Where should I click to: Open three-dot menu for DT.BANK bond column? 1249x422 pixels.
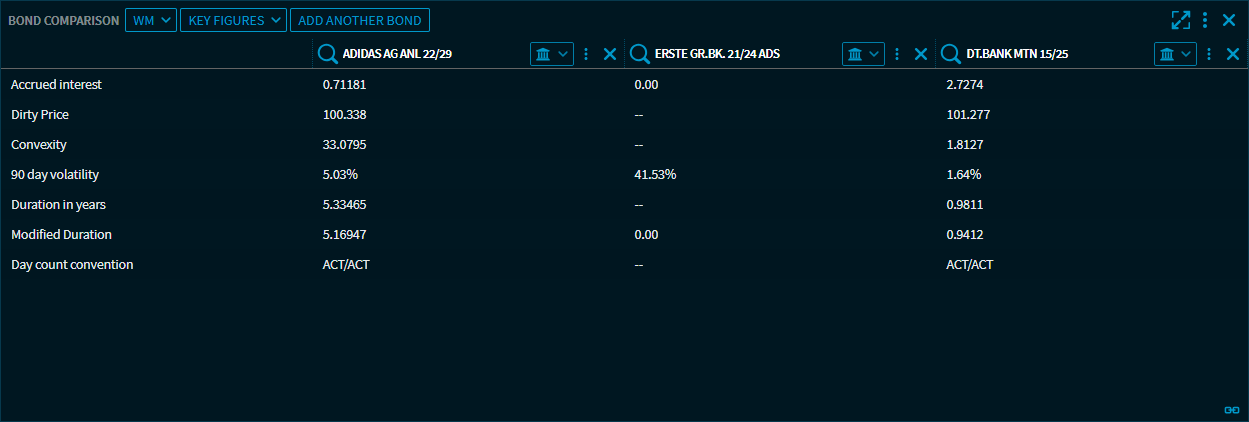point(1209,54)
